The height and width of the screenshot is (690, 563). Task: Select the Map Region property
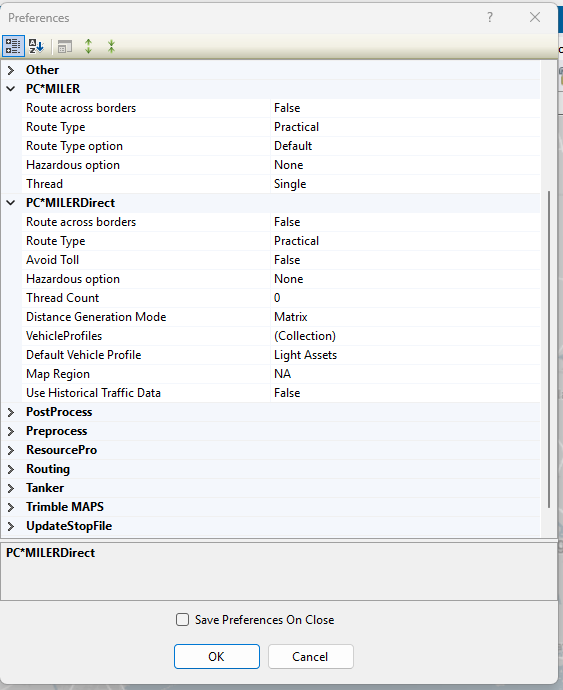281,374
